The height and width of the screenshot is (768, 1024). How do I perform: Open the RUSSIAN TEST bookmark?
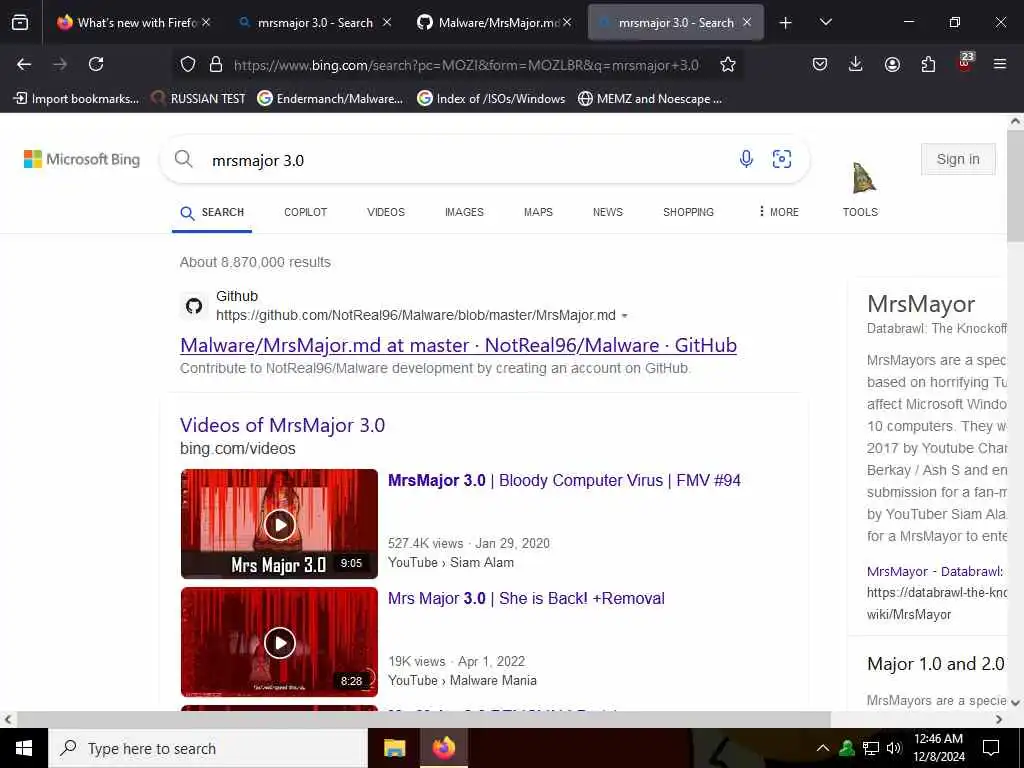pos(199,99)
